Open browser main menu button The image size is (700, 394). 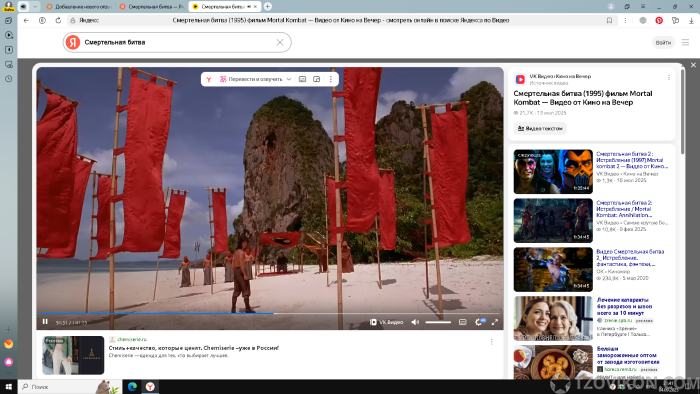pos(643,7)
